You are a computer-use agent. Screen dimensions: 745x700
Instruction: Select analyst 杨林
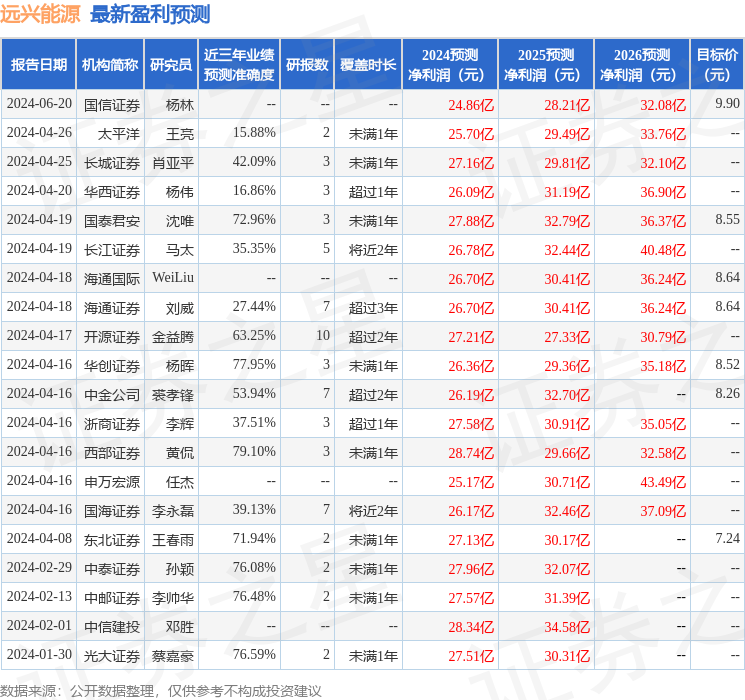180,105
